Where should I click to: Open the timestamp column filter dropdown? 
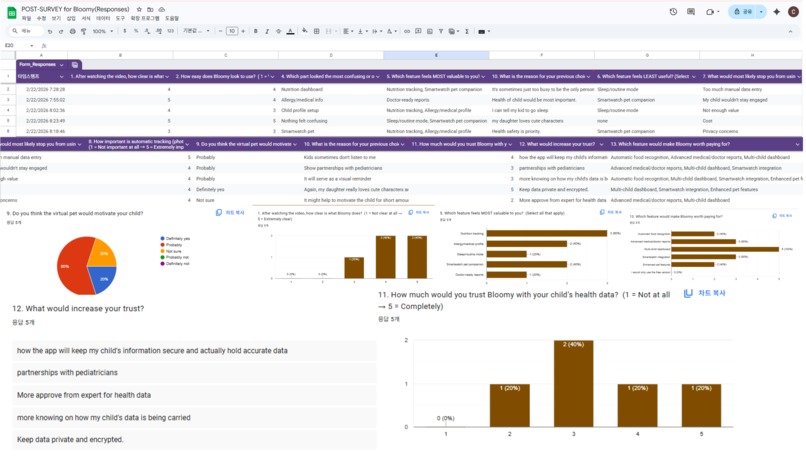coord(62,77)
